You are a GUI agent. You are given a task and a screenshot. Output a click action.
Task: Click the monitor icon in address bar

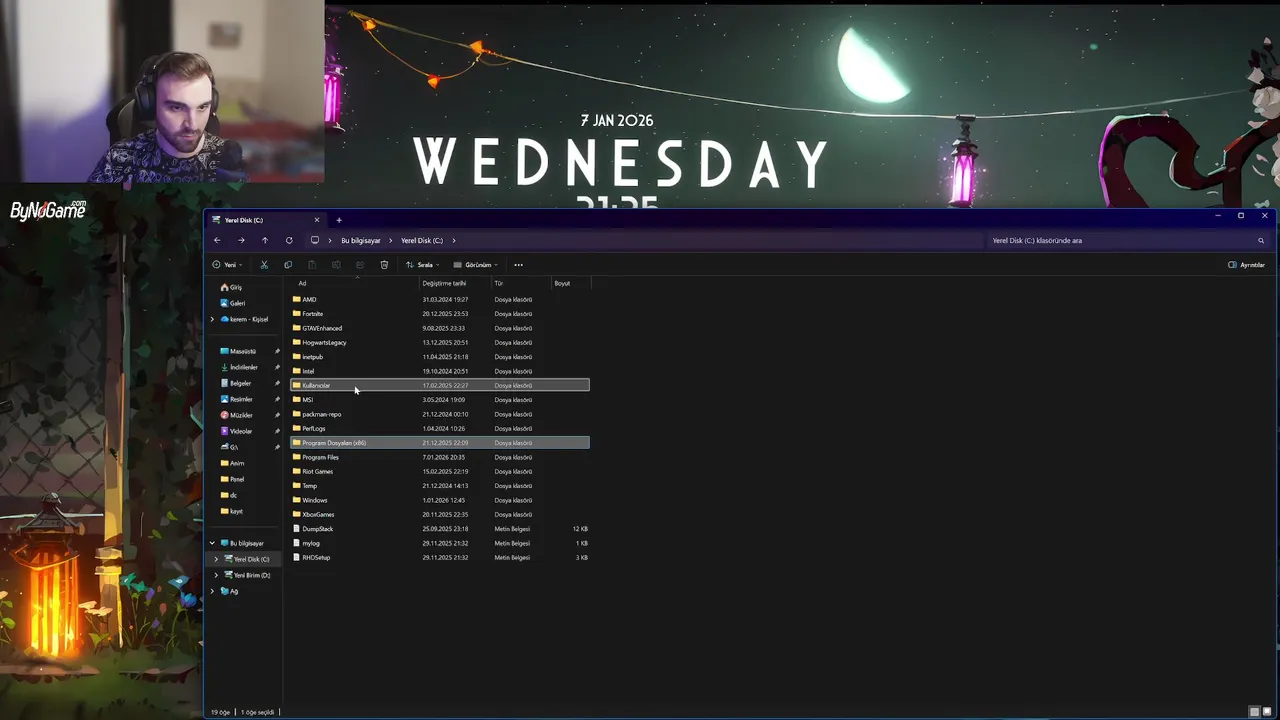point(315,240)
